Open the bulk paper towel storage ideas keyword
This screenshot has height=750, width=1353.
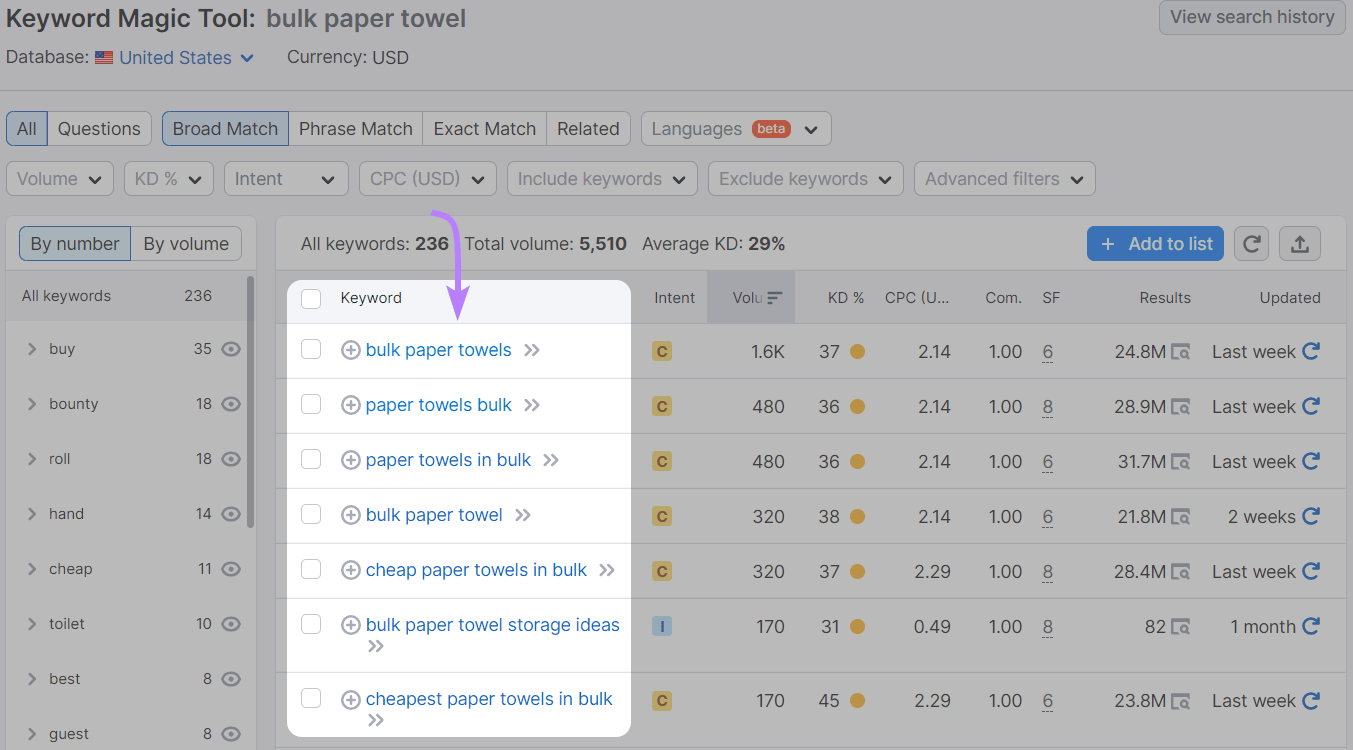coord(492,624)
